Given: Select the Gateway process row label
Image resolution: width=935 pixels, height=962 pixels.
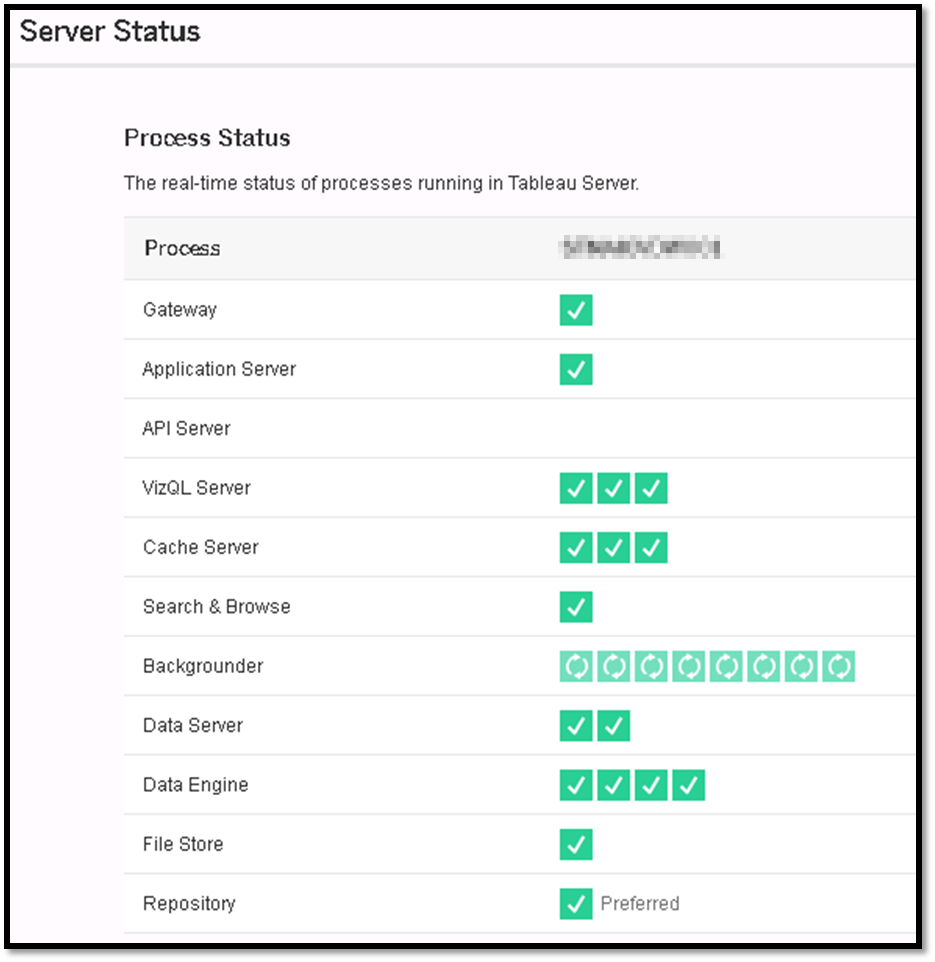Looking at the screenshot, I should (179, 310).
